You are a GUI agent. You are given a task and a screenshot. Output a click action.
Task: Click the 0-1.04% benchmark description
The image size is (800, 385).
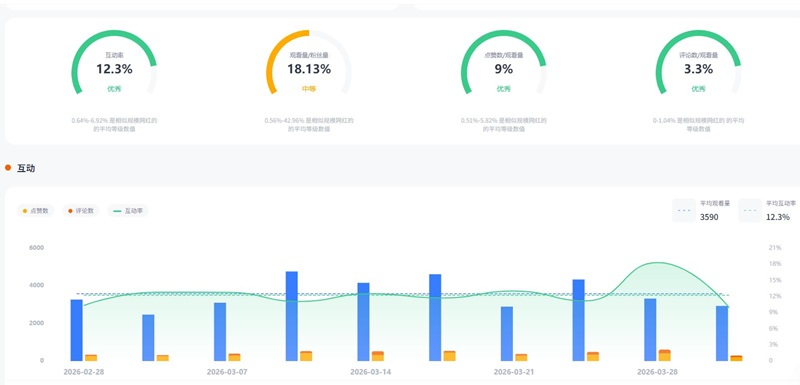tap(698, 125)
